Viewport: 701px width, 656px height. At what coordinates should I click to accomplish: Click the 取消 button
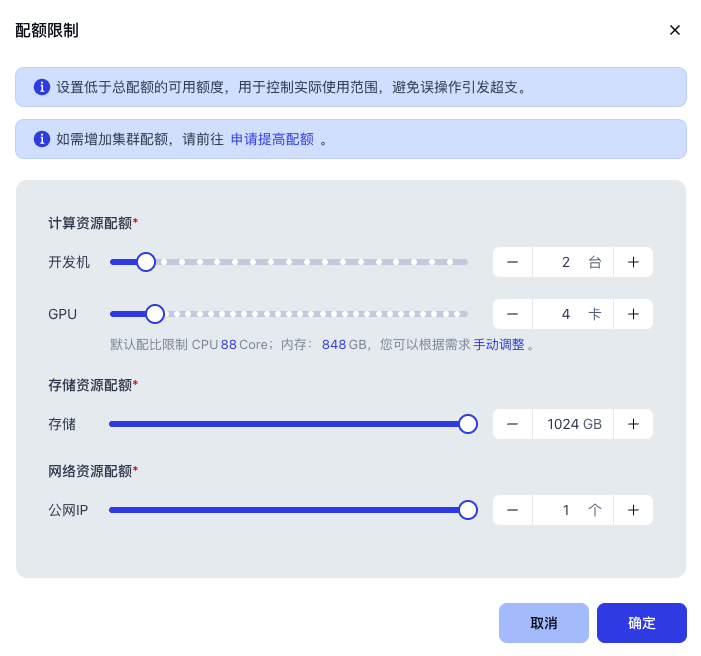click(x=544, y=622)
